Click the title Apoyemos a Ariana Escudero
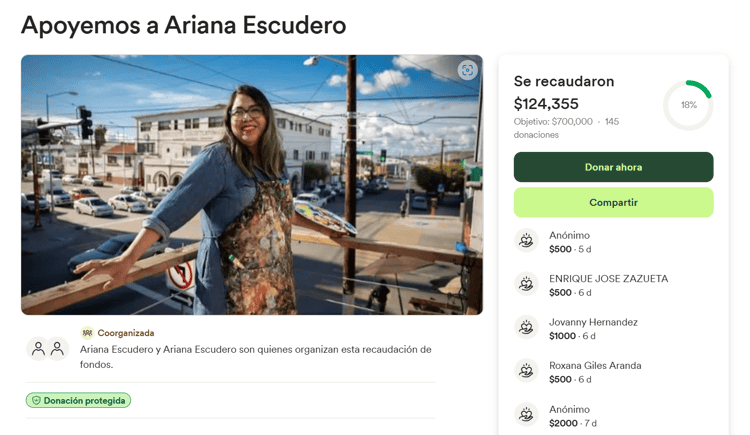The image size is (750, 435). pyautogui.click(x=184, y=25)
